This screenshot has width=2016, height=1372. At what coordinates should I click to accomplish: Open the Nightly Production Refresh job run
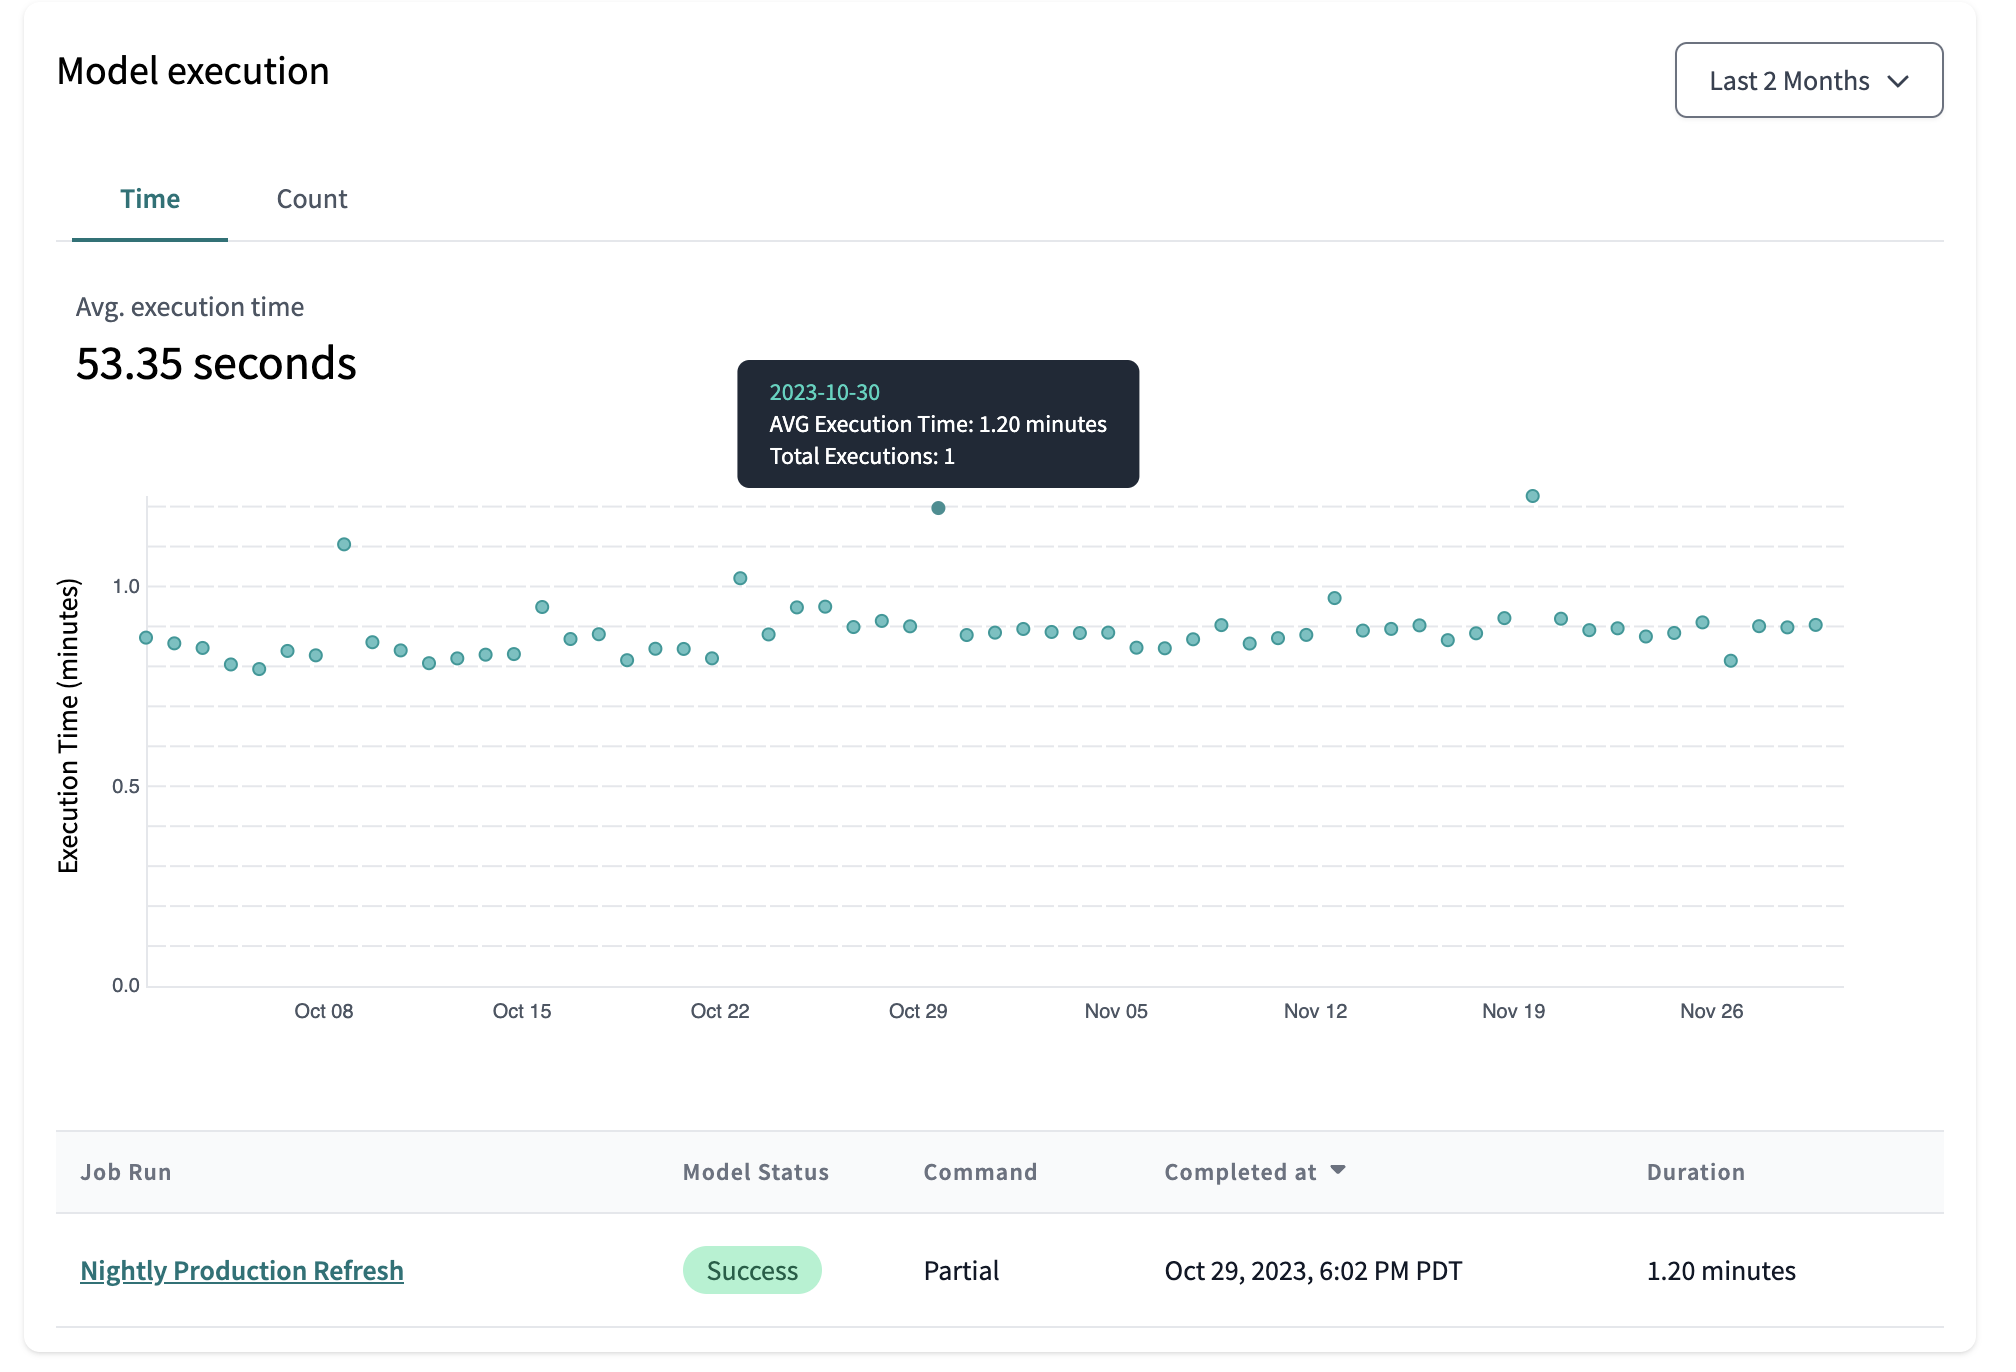click(x=241, y=1269)
